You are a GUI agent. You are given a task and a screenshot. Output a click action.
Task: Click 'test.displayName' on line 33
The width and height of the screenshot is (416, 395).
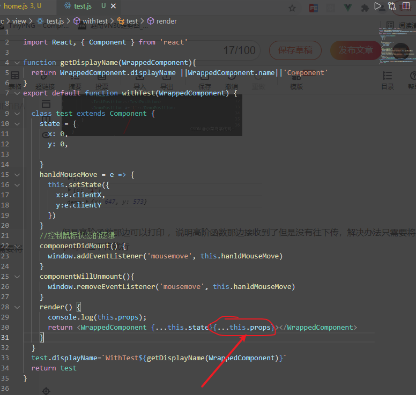pos(64,358)
